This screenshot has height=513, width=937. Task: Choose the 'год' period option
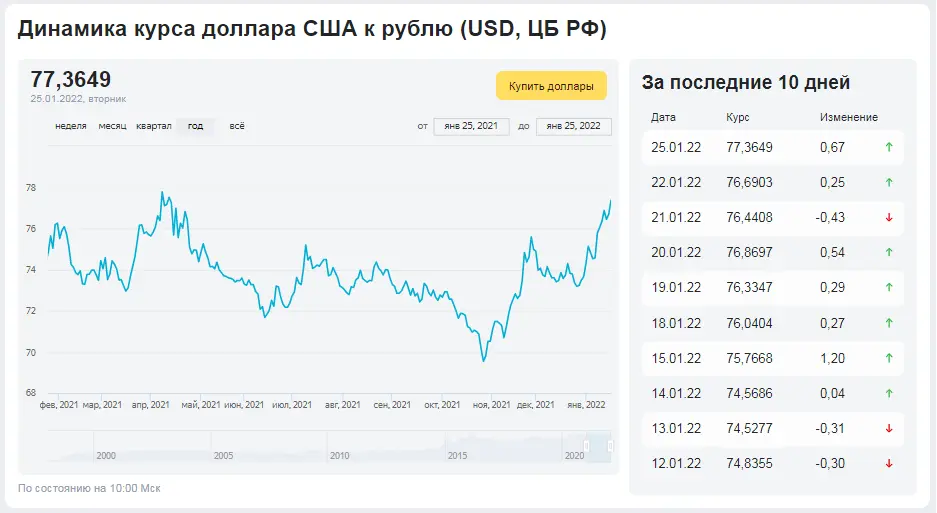(195, 126)
